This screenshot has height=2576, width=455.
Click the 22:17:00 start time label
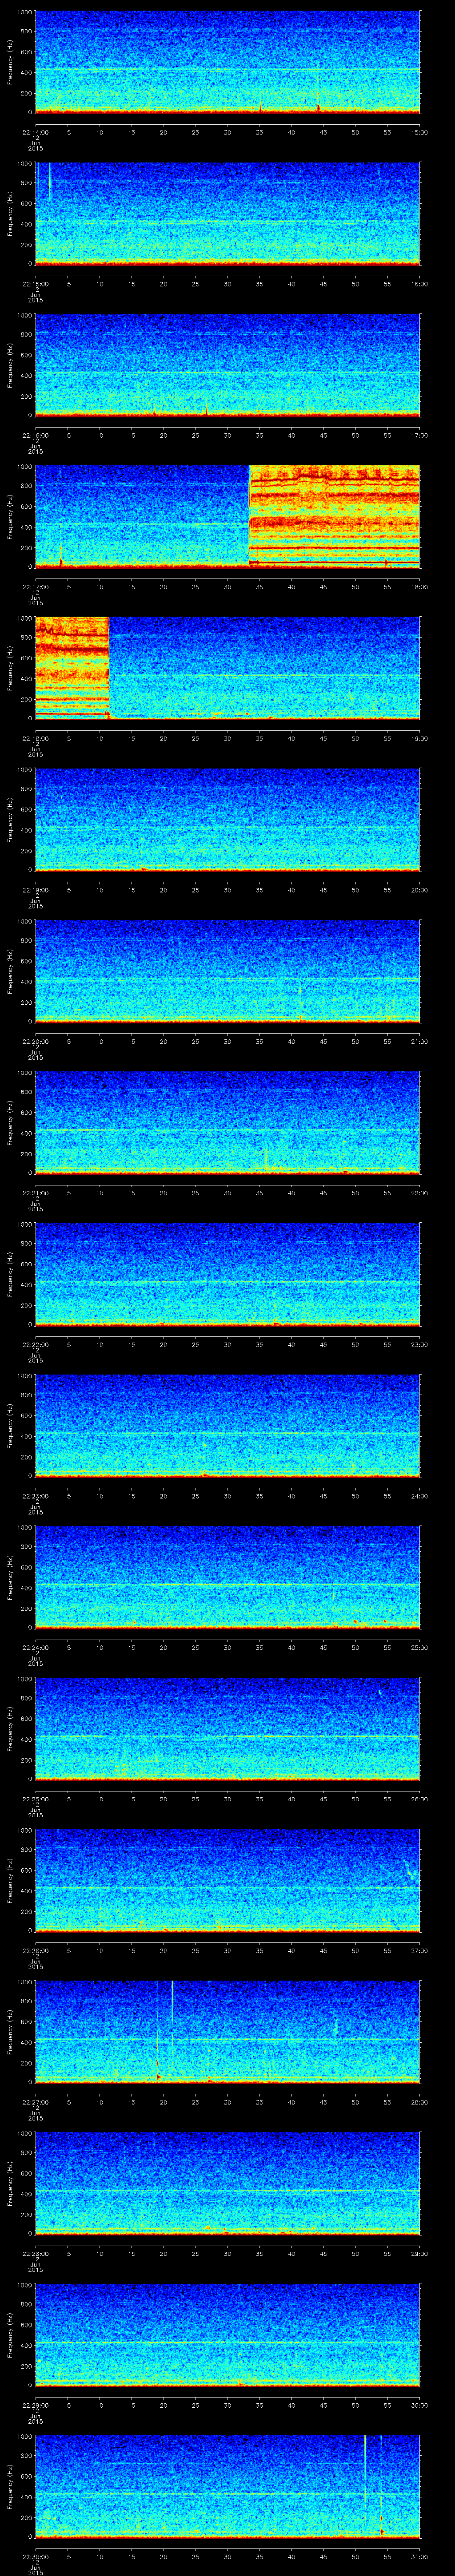tap(35, 586)
